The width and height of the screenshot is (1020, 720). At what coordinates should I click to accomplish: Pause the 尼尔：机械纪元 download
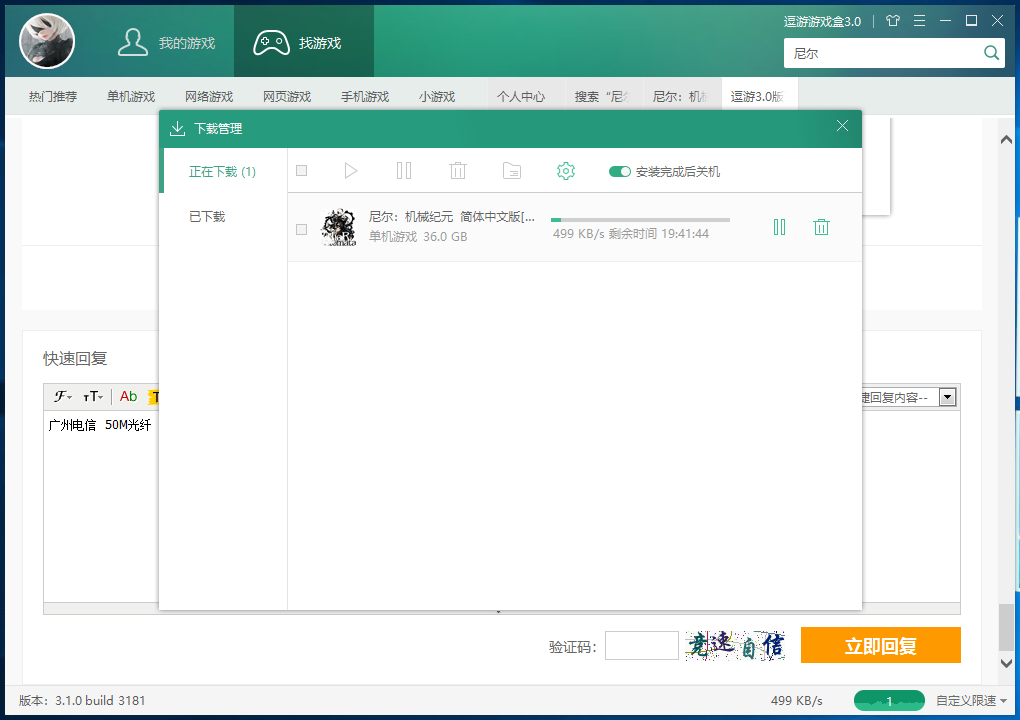click(779, 227)
